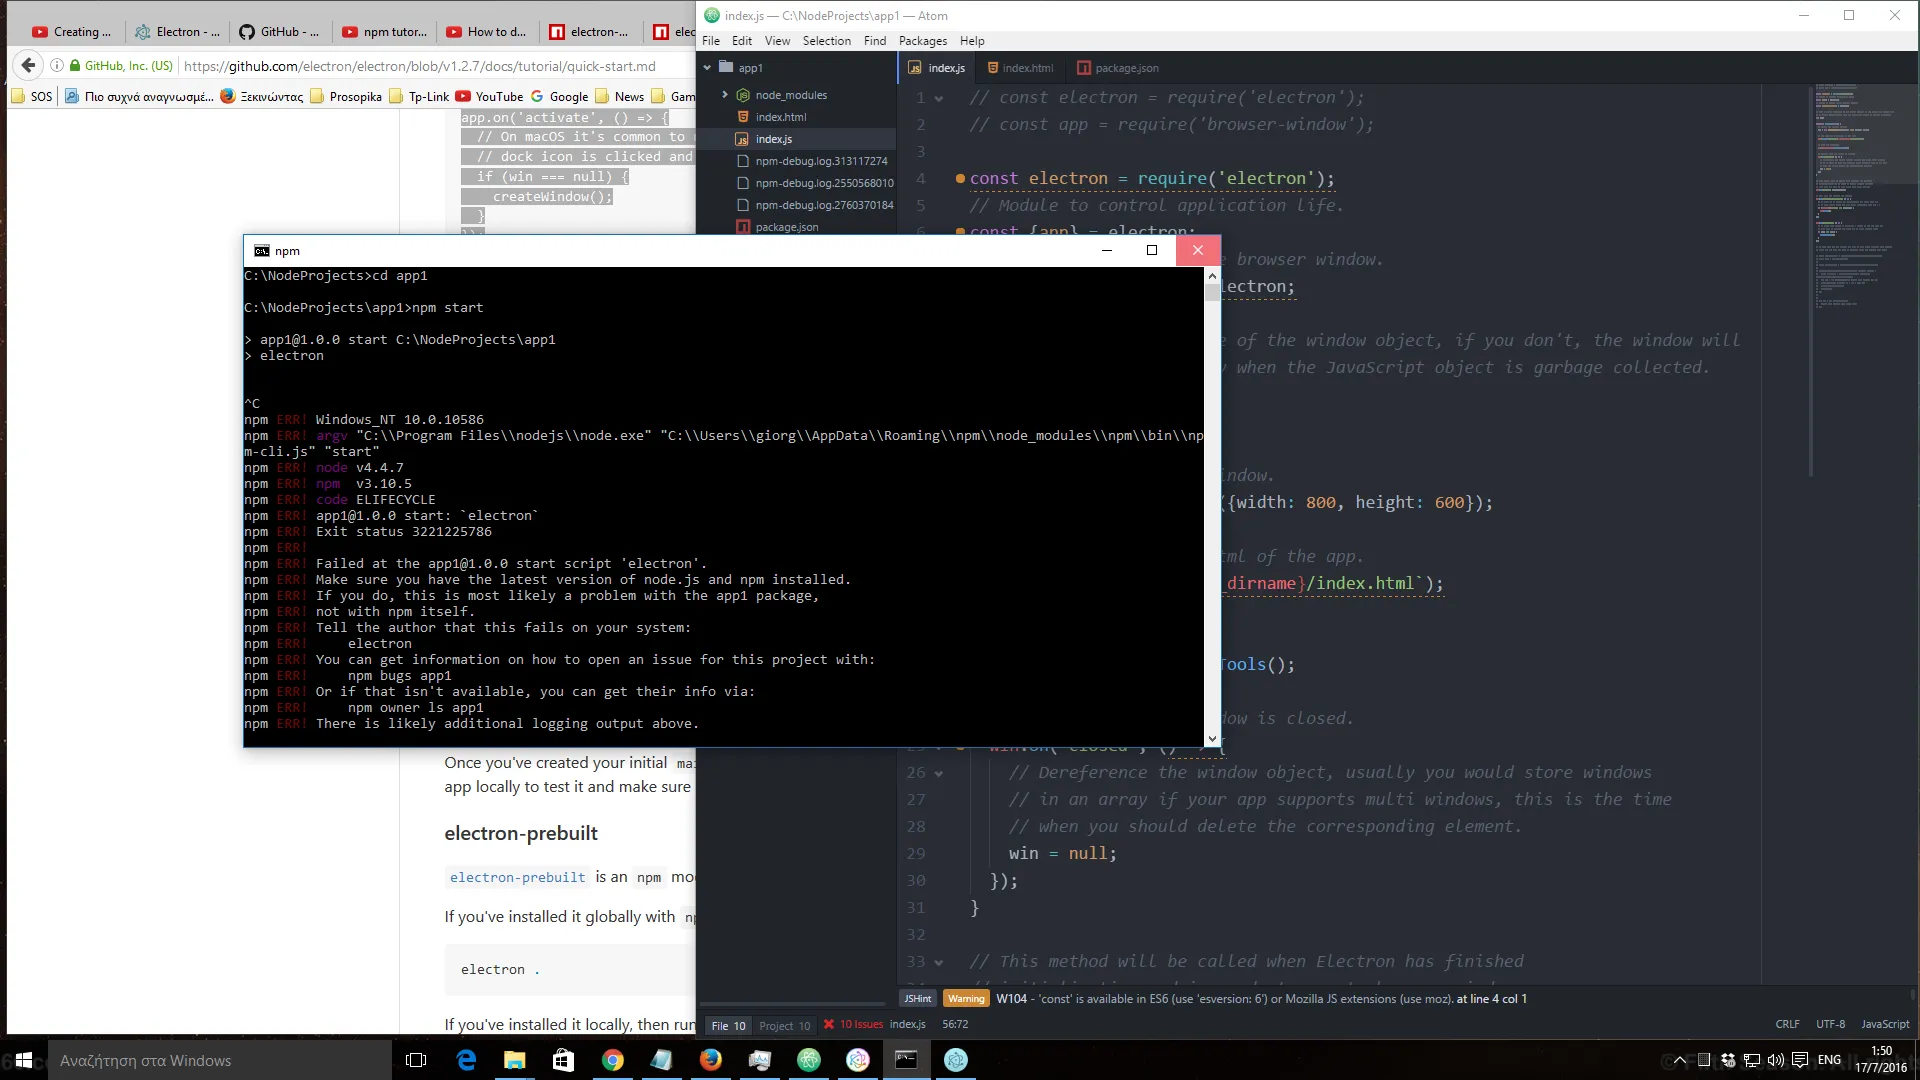Toggle the Project 10 linter scope
The image size is (1920, 1080).
click(784, 1025)
